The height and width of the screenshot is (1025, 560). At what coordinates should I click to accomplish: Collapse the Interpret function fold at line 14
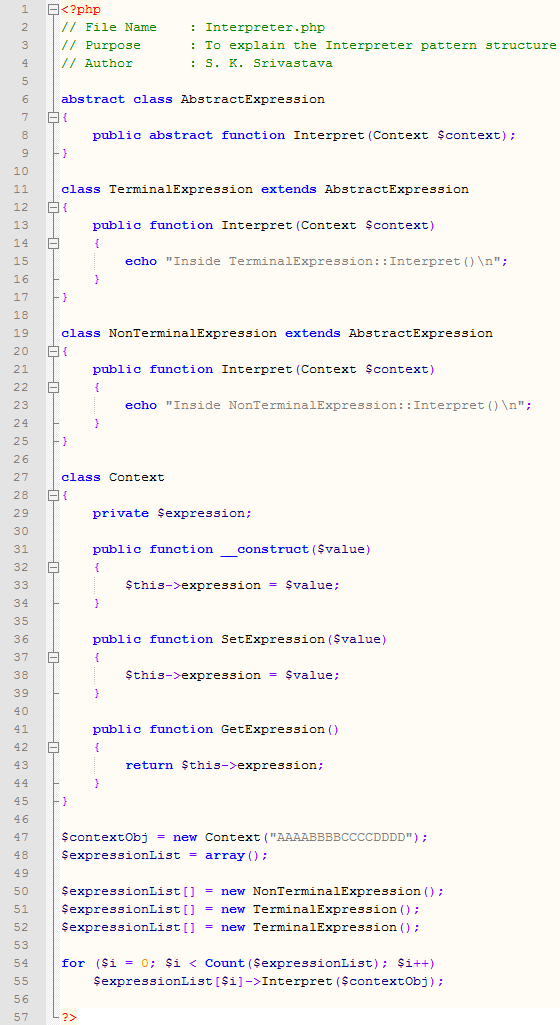pos(53,243)
